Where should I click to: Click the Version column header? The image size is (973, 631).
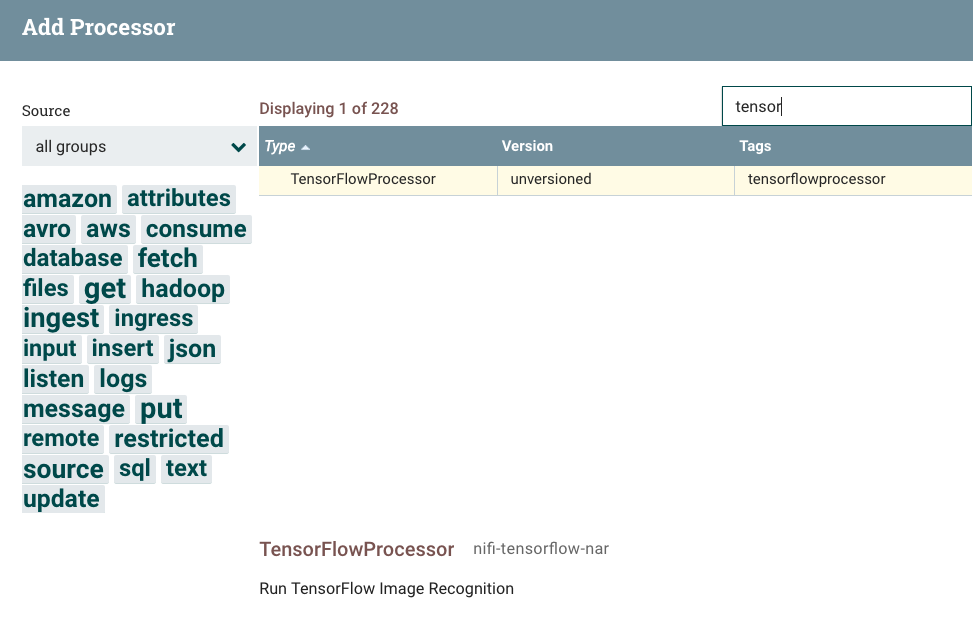(x=527, y=146)
